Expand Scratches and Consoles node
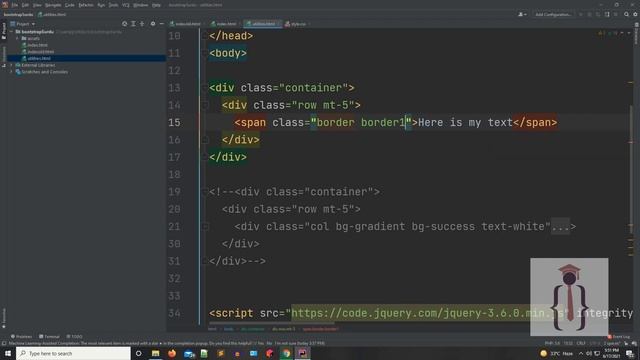The image size is (640, 360). point(11,72)
